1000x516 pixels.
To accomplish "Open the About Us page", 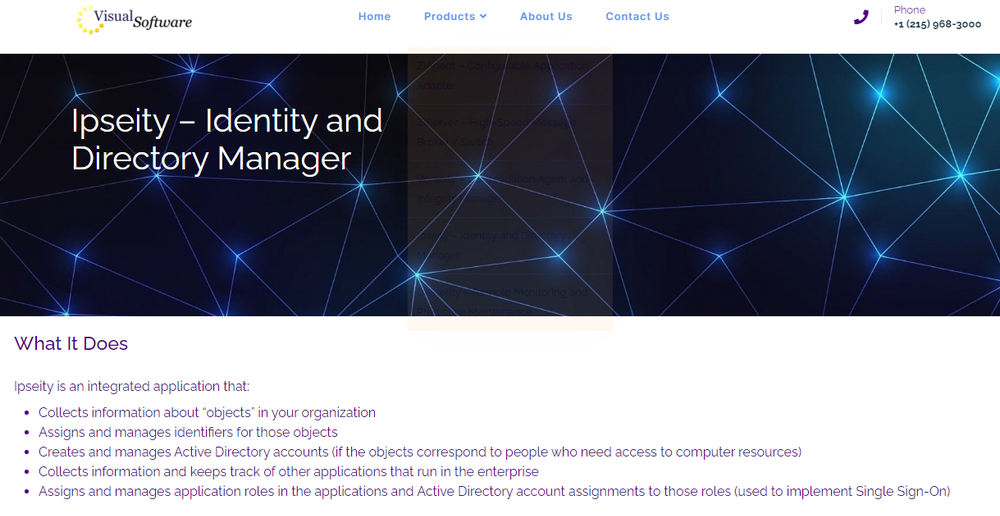I will coord(546,17).
